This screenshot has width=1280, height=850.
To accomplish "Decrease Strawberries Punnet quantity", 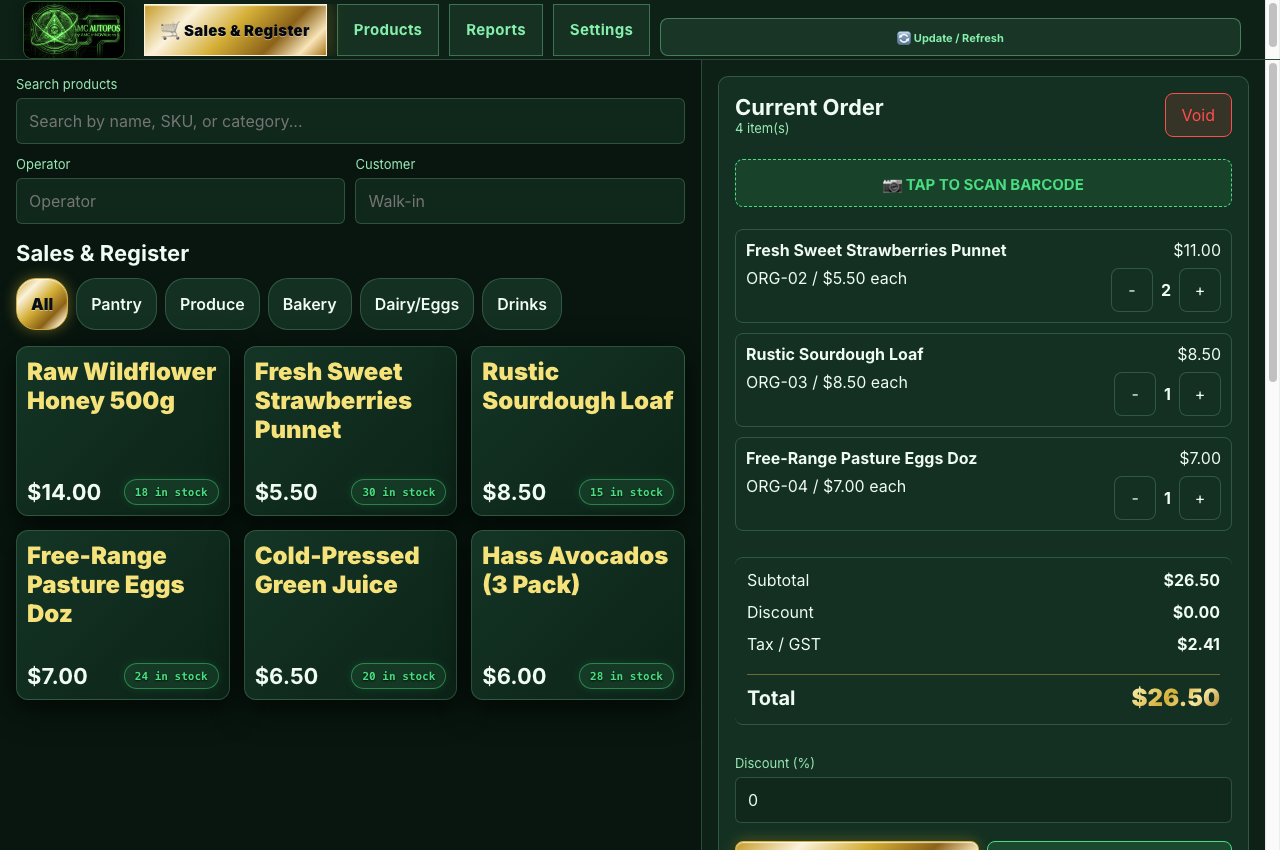I will [1132, 290].
